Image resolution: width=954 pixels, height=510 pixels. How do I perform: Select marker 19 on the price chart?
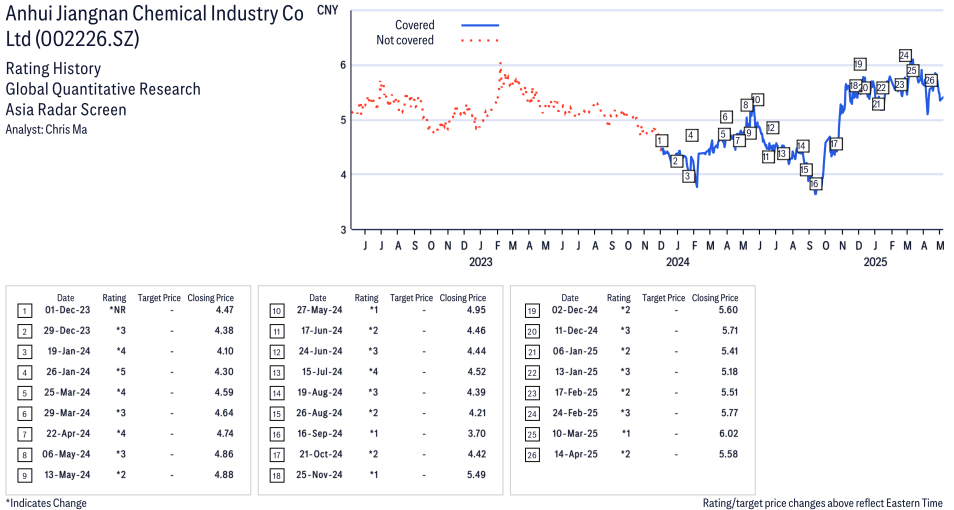(x=859, y=64)
